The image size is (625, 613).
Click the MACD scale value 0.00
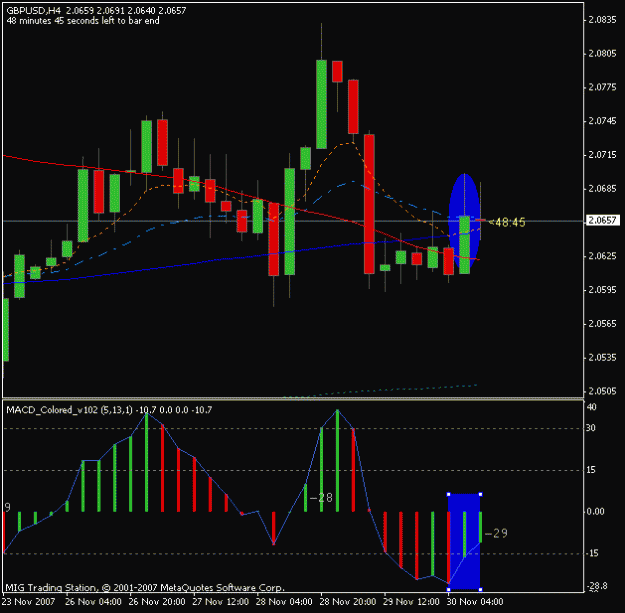pos(596,512)
